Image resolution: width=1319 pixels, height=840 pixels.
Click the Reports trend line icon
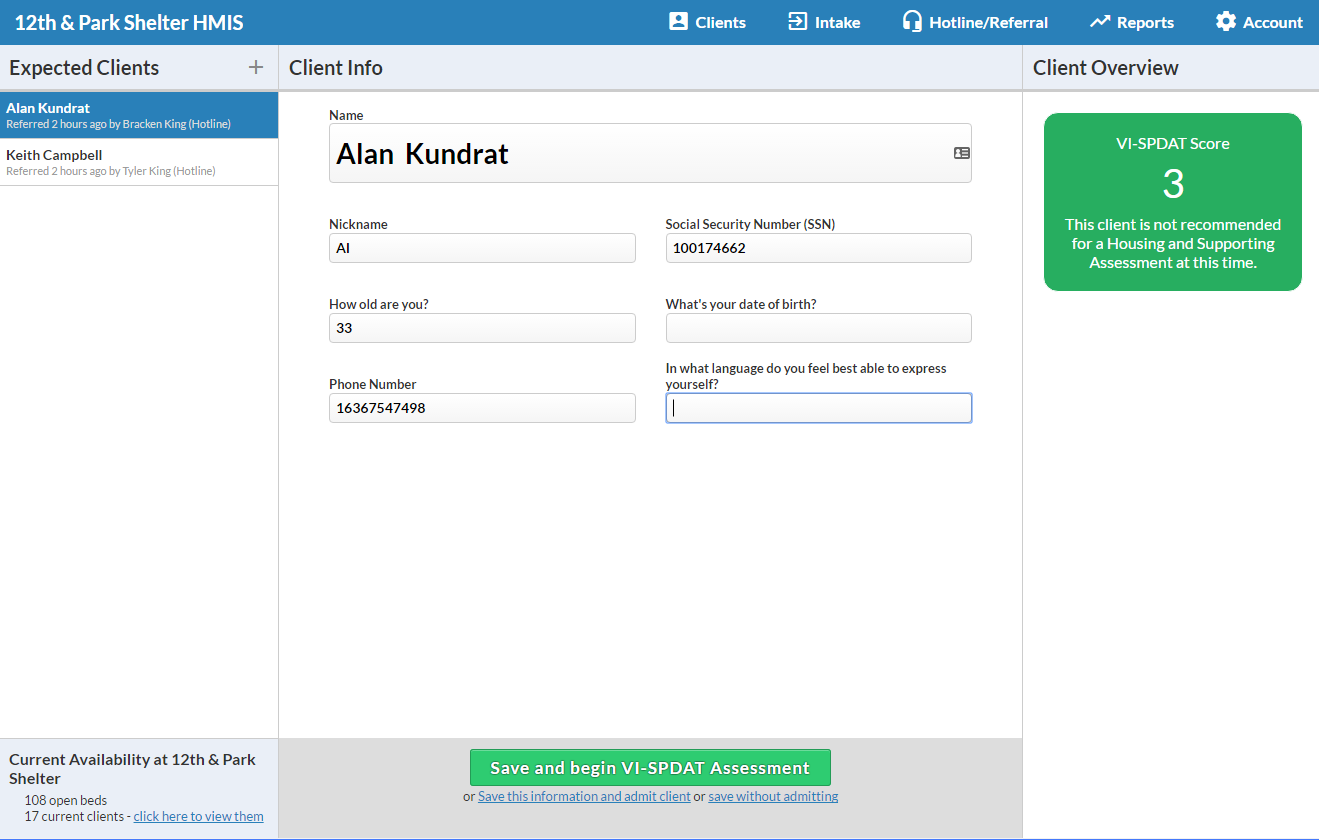click(1100, 21)
